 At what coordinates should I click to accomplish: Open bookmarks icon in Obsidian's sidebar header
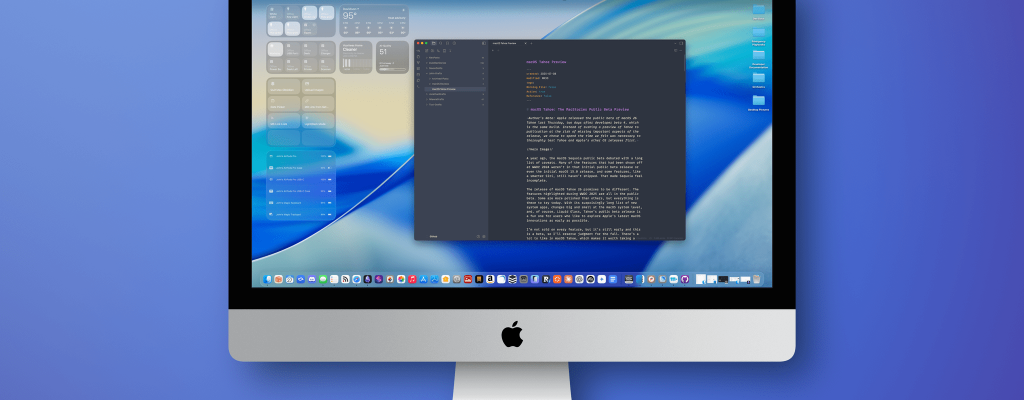click(x=447, y=44)
